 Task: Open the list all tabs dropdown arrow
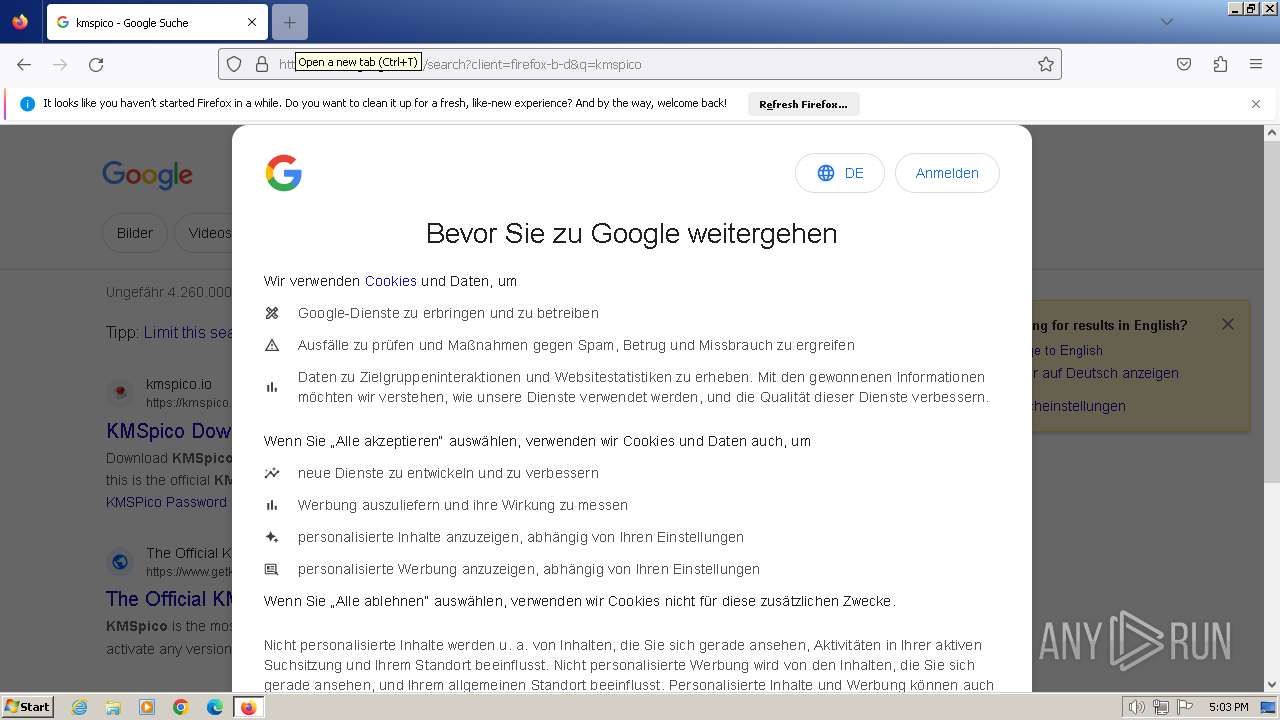1167,22
